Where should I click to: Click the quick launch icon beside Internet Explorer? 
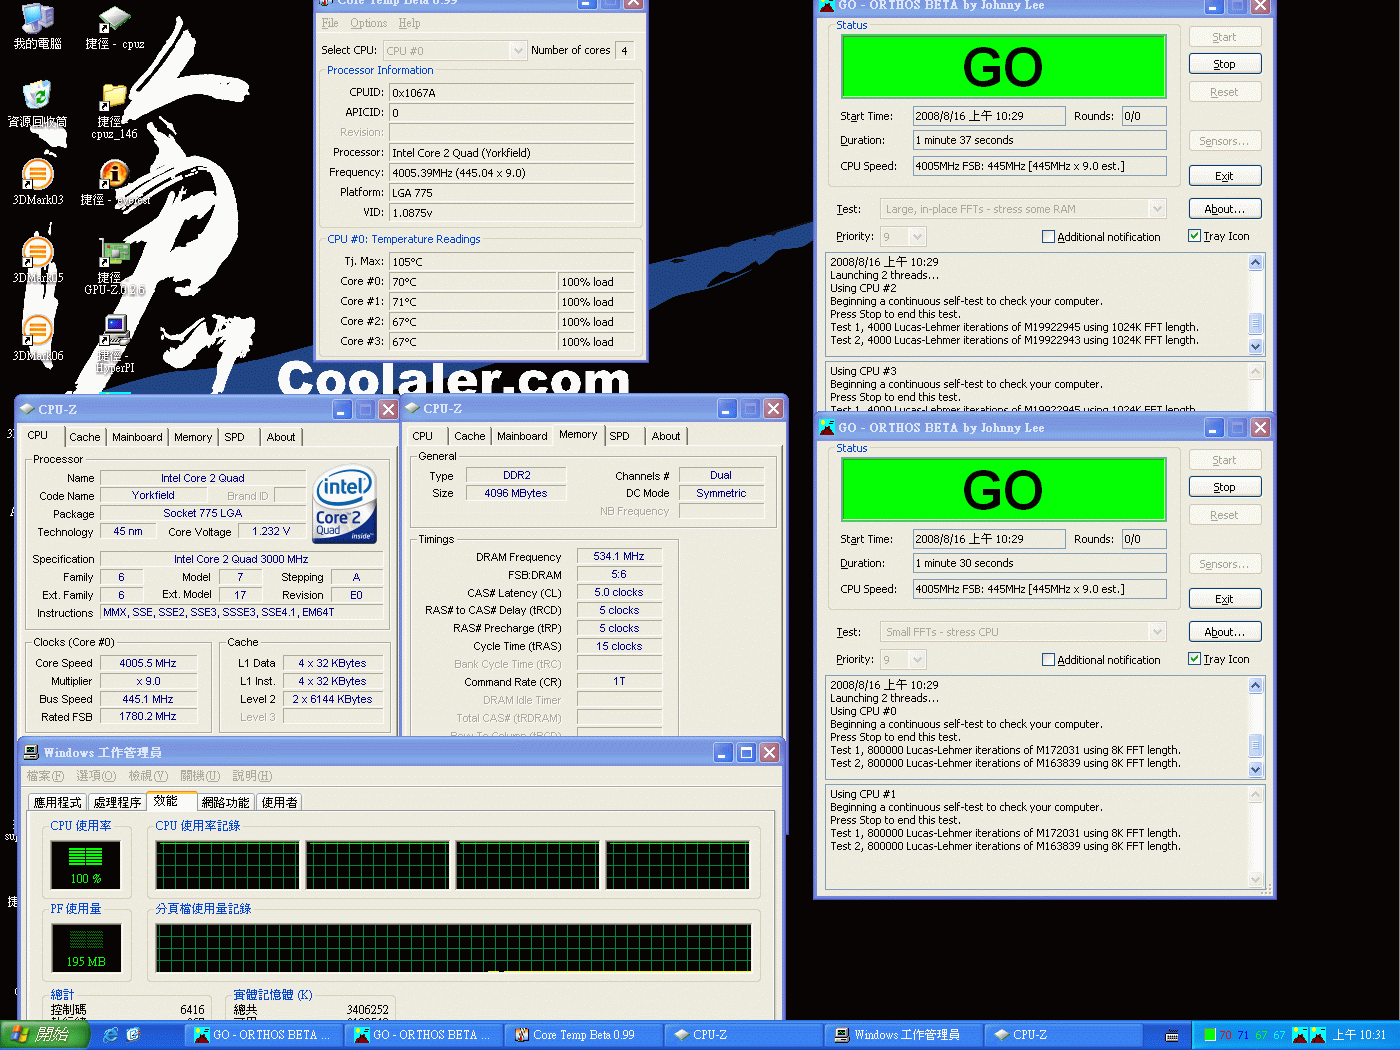(133, 1035)
